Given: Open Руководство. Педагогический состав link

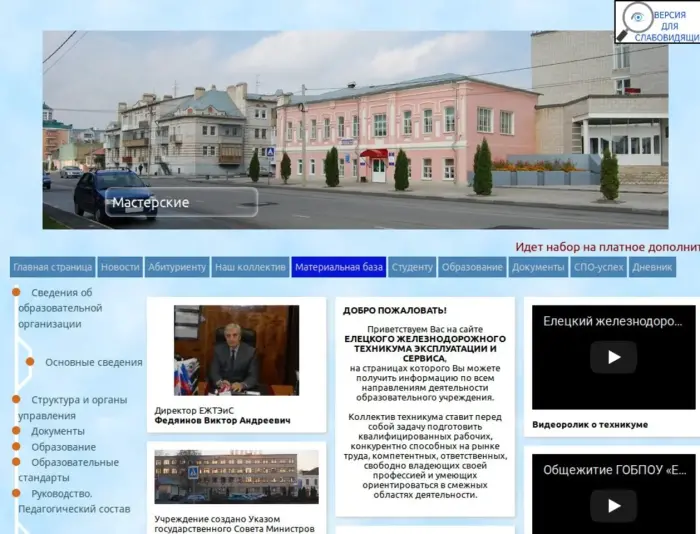Looking at the screenshot, I should pyautogui.click(x=74, y=501).
